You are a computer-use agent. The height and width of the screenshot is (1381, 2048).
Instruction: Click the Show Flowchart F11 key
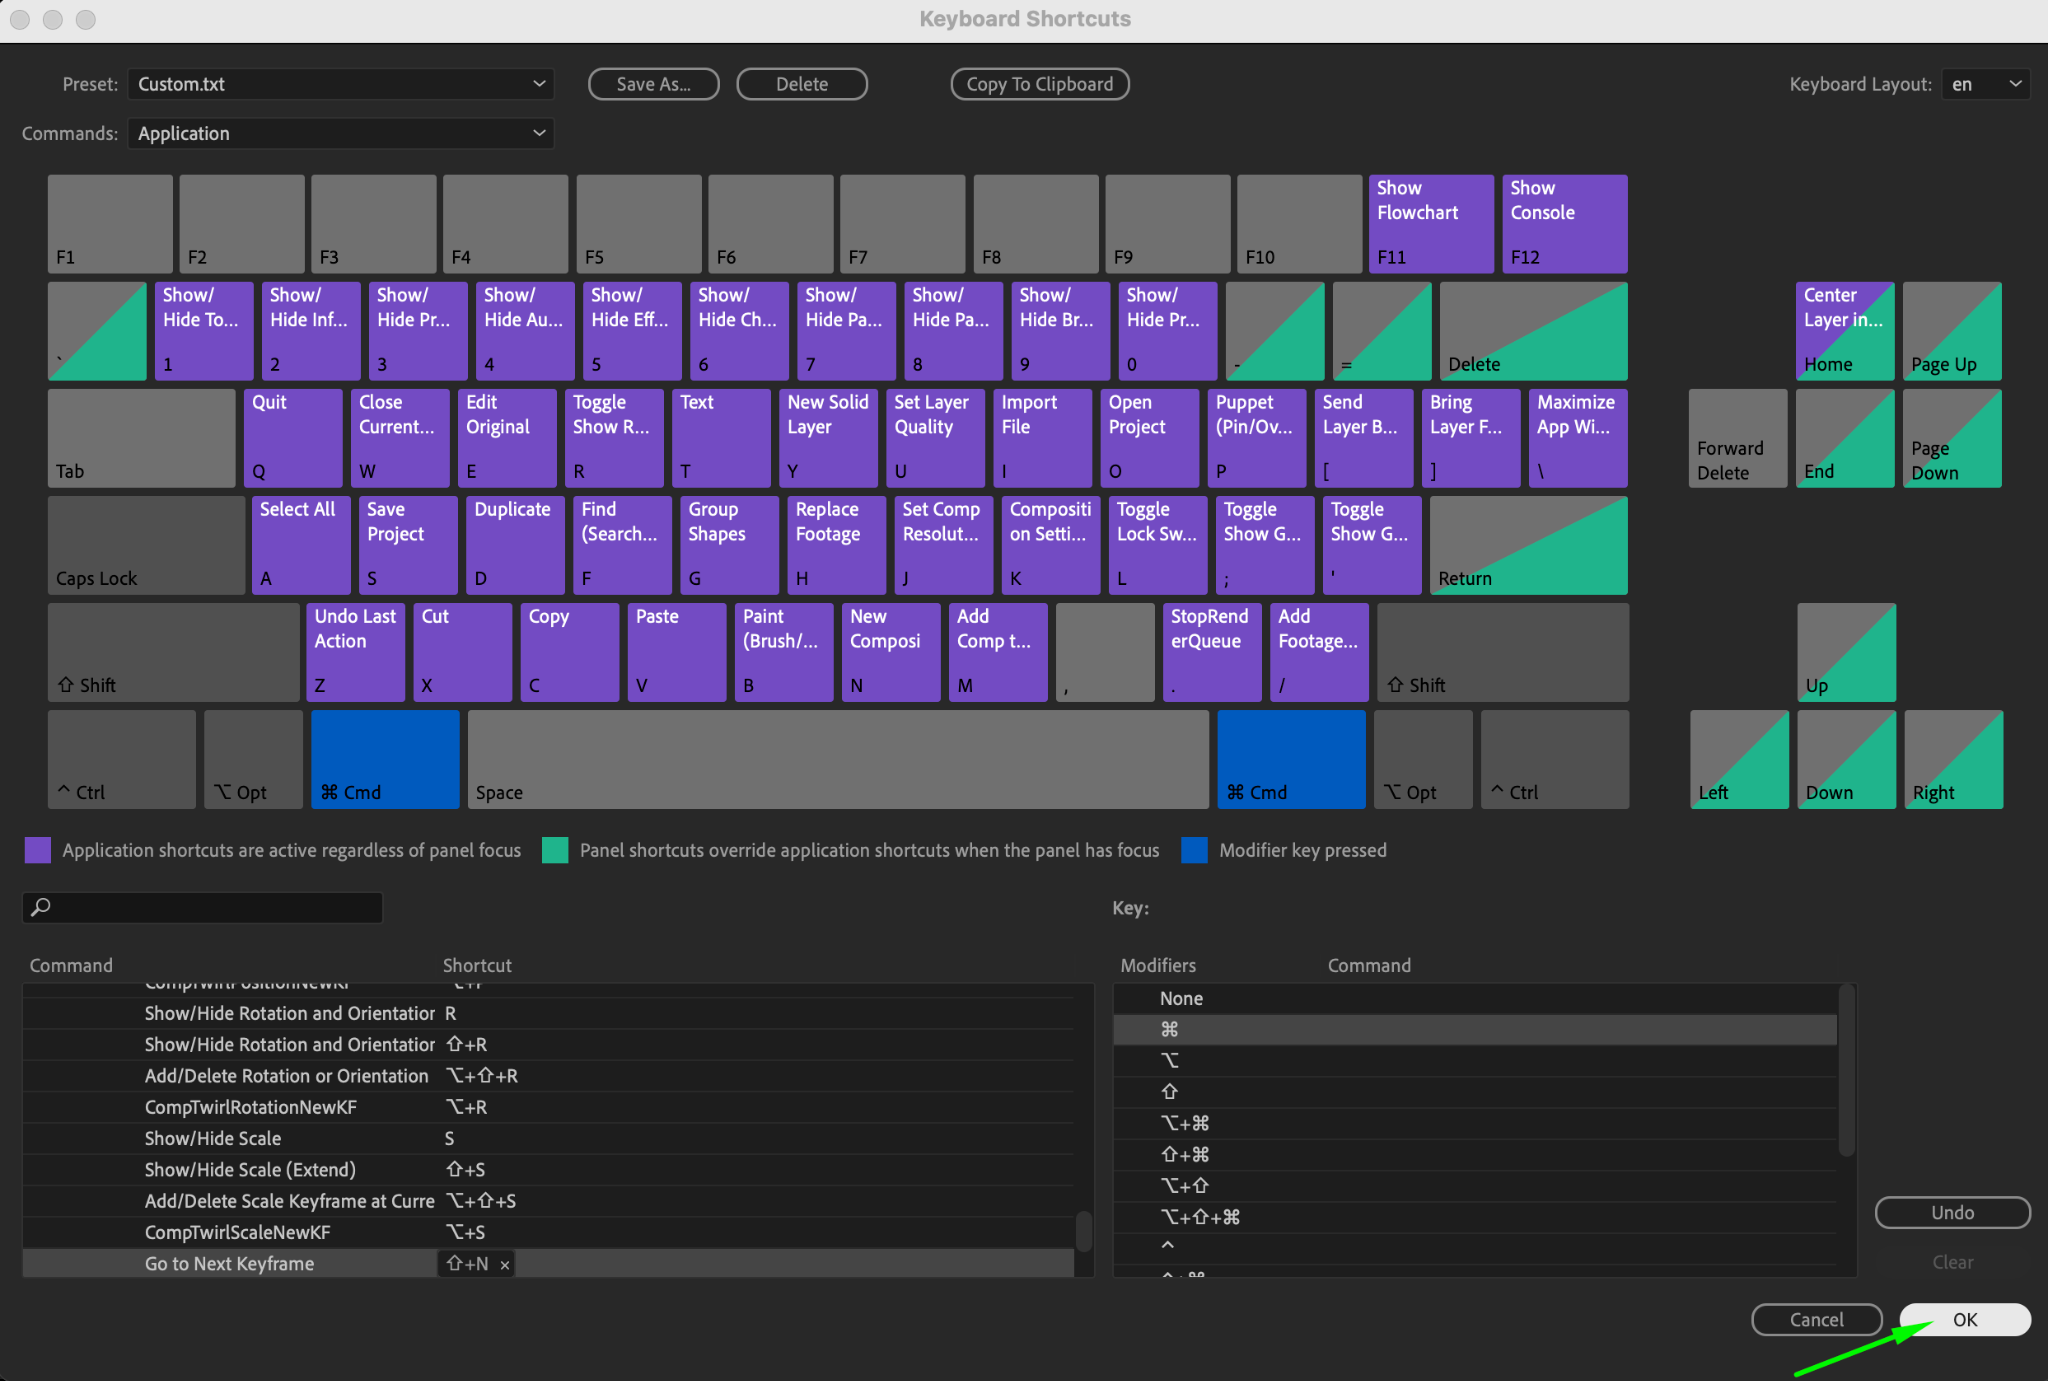click(x=1430, y=224)
